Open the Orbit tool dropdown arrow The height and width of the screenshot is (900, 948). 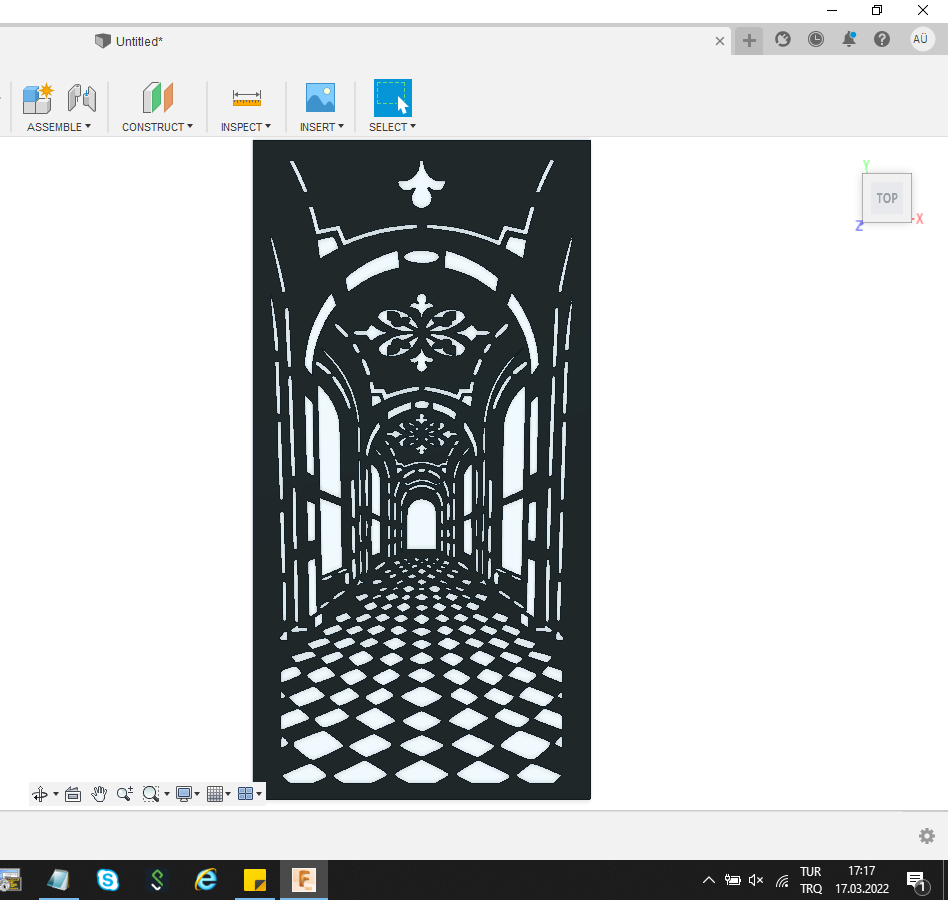coord(56,794)
